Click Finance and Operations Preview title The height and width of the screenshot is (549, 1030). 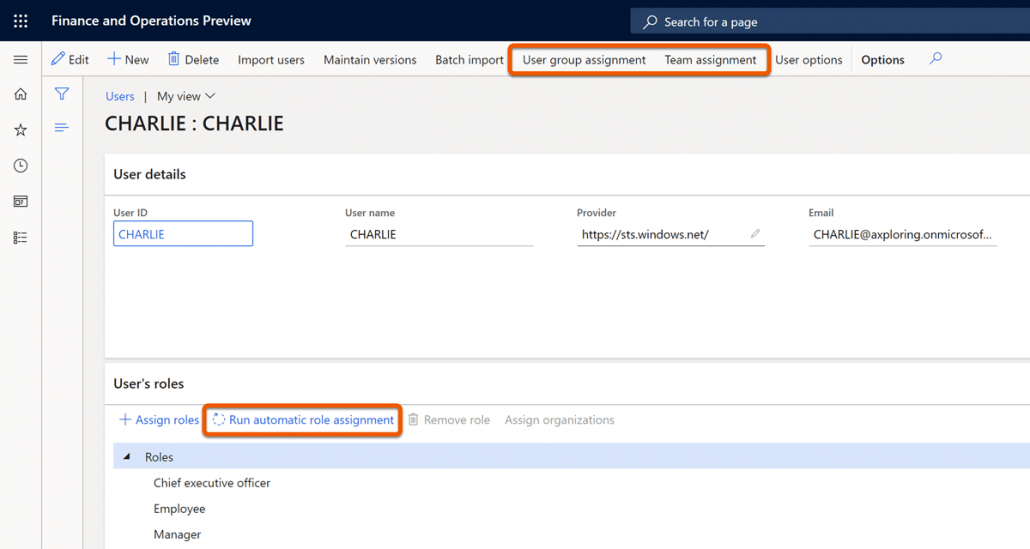pos(151,21)
